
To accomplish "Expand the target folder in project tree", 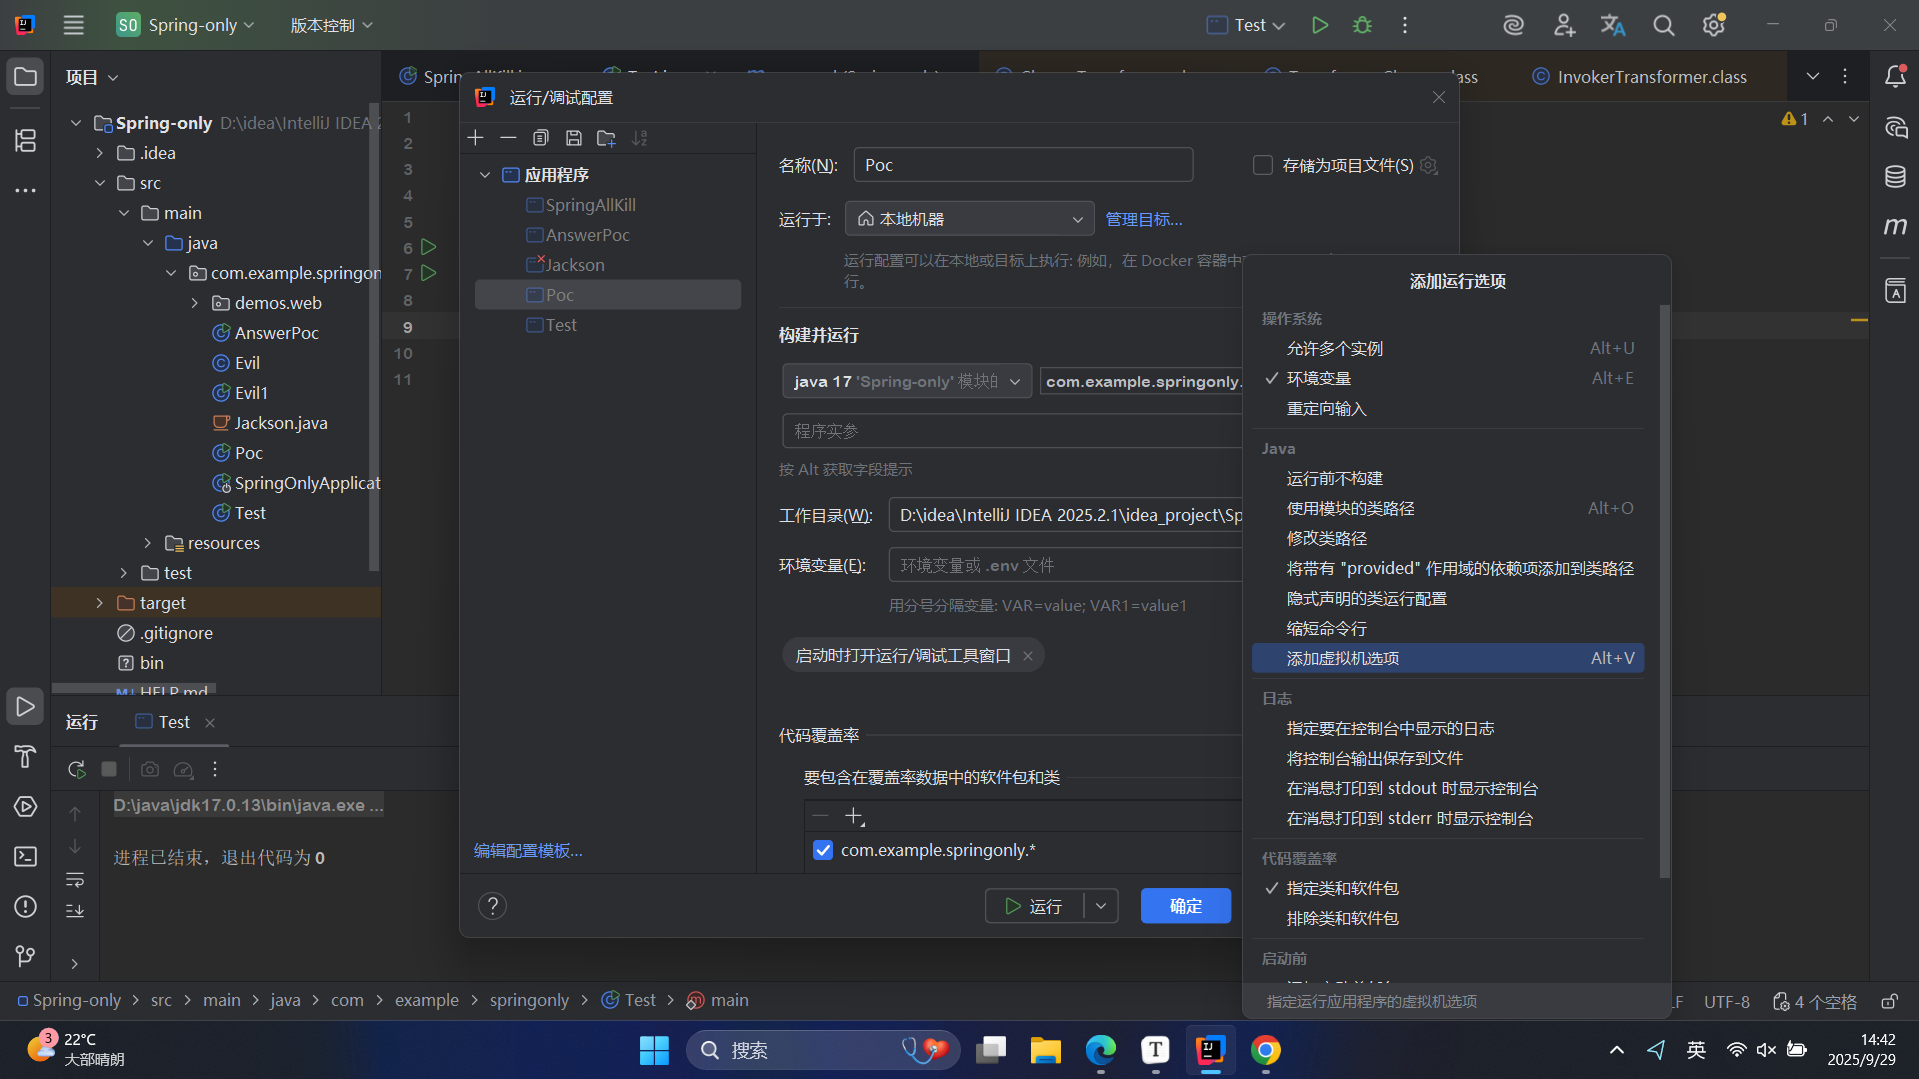I will pos(99,603).
